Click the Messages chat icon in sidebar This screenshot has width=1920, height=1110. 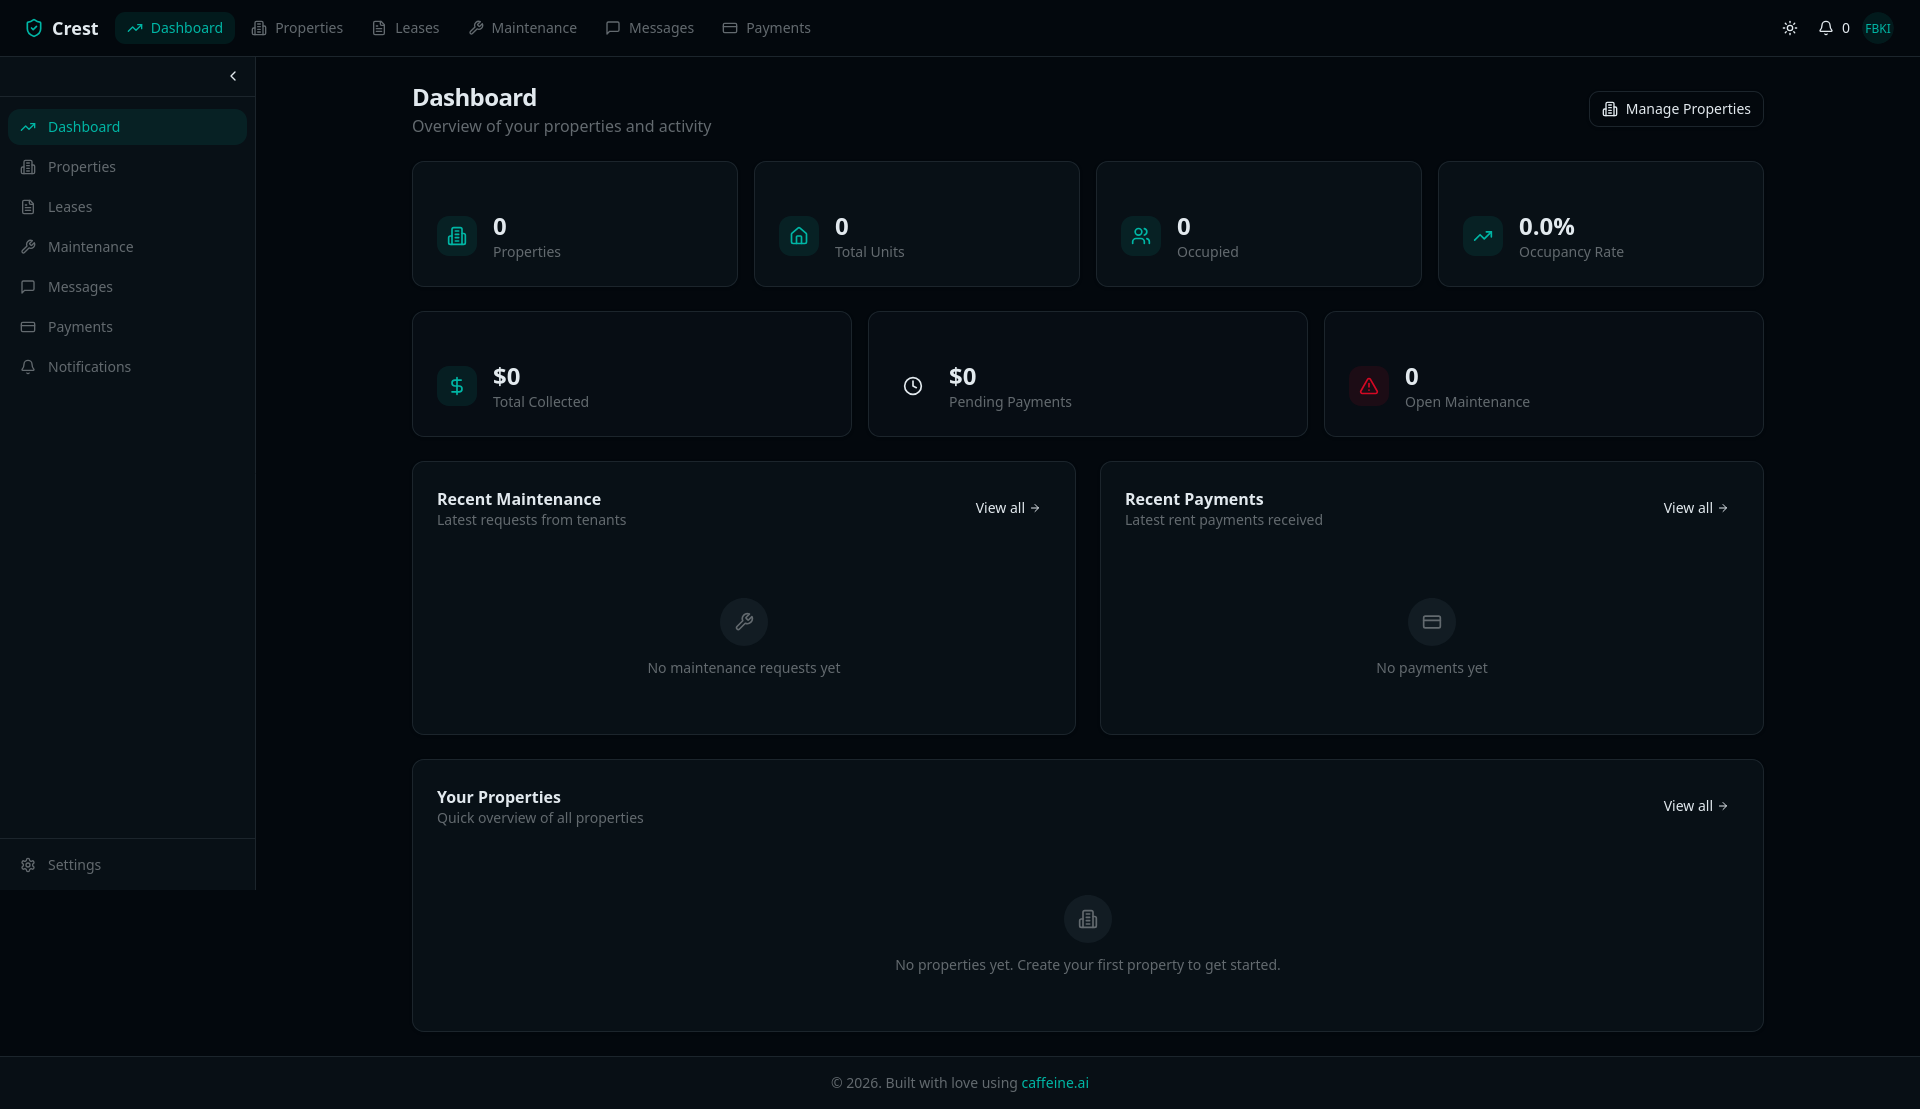(x=28, y=287)
